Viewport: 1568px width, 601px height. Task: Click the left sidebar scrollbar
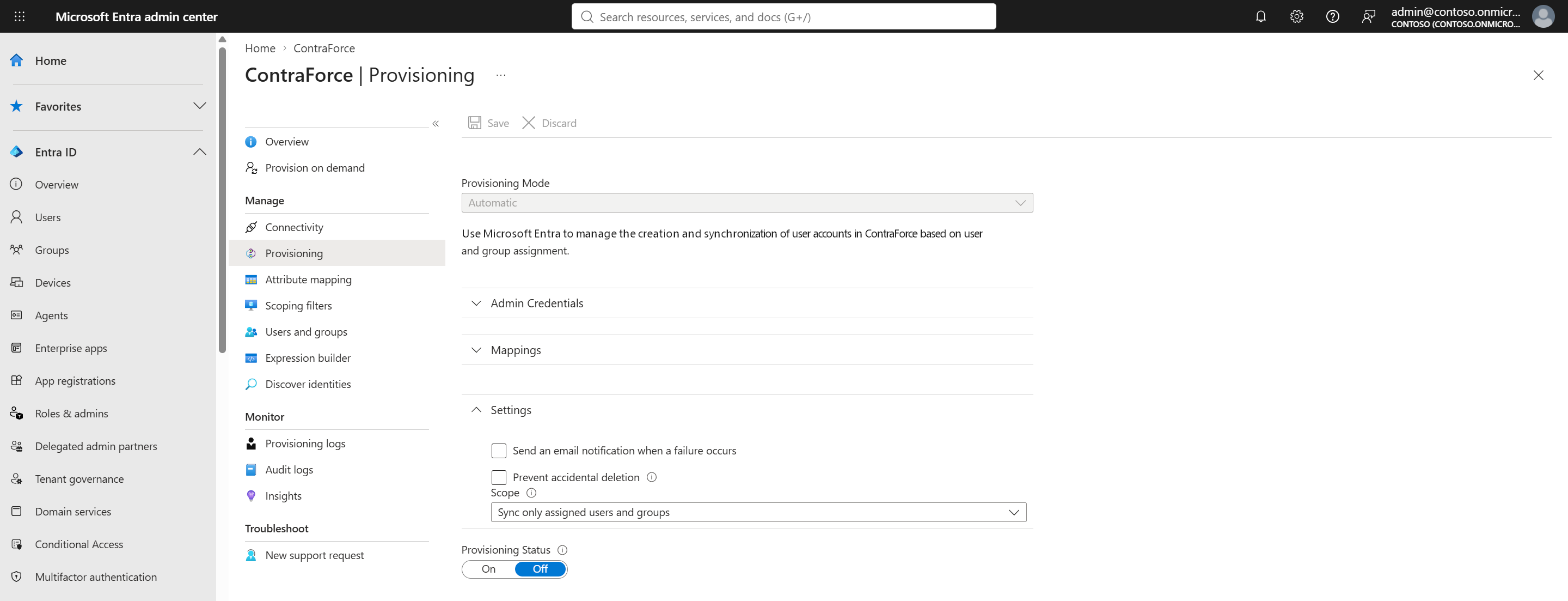coord(222,198)
